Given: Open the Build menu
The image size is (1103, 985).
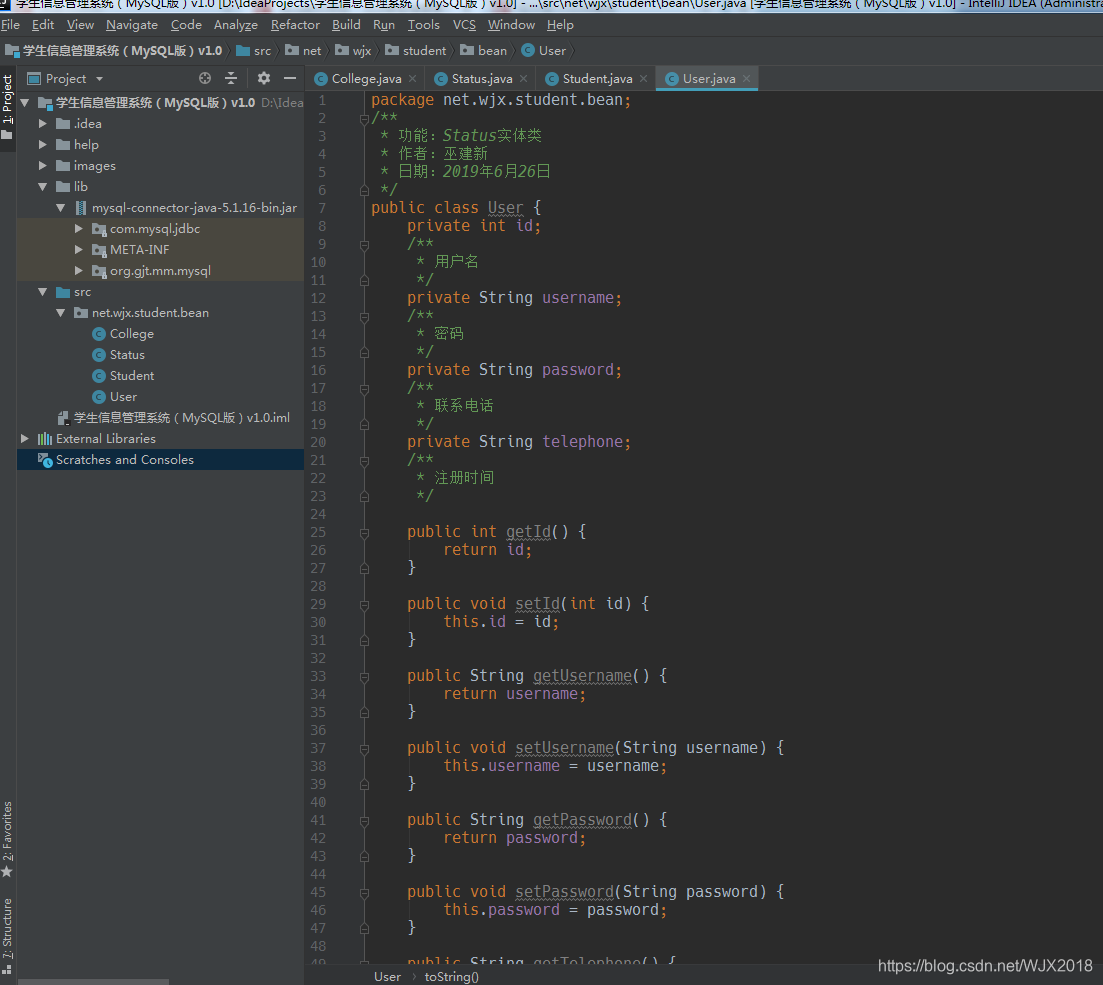Looking at the screenshot, I should coord(346,25).
